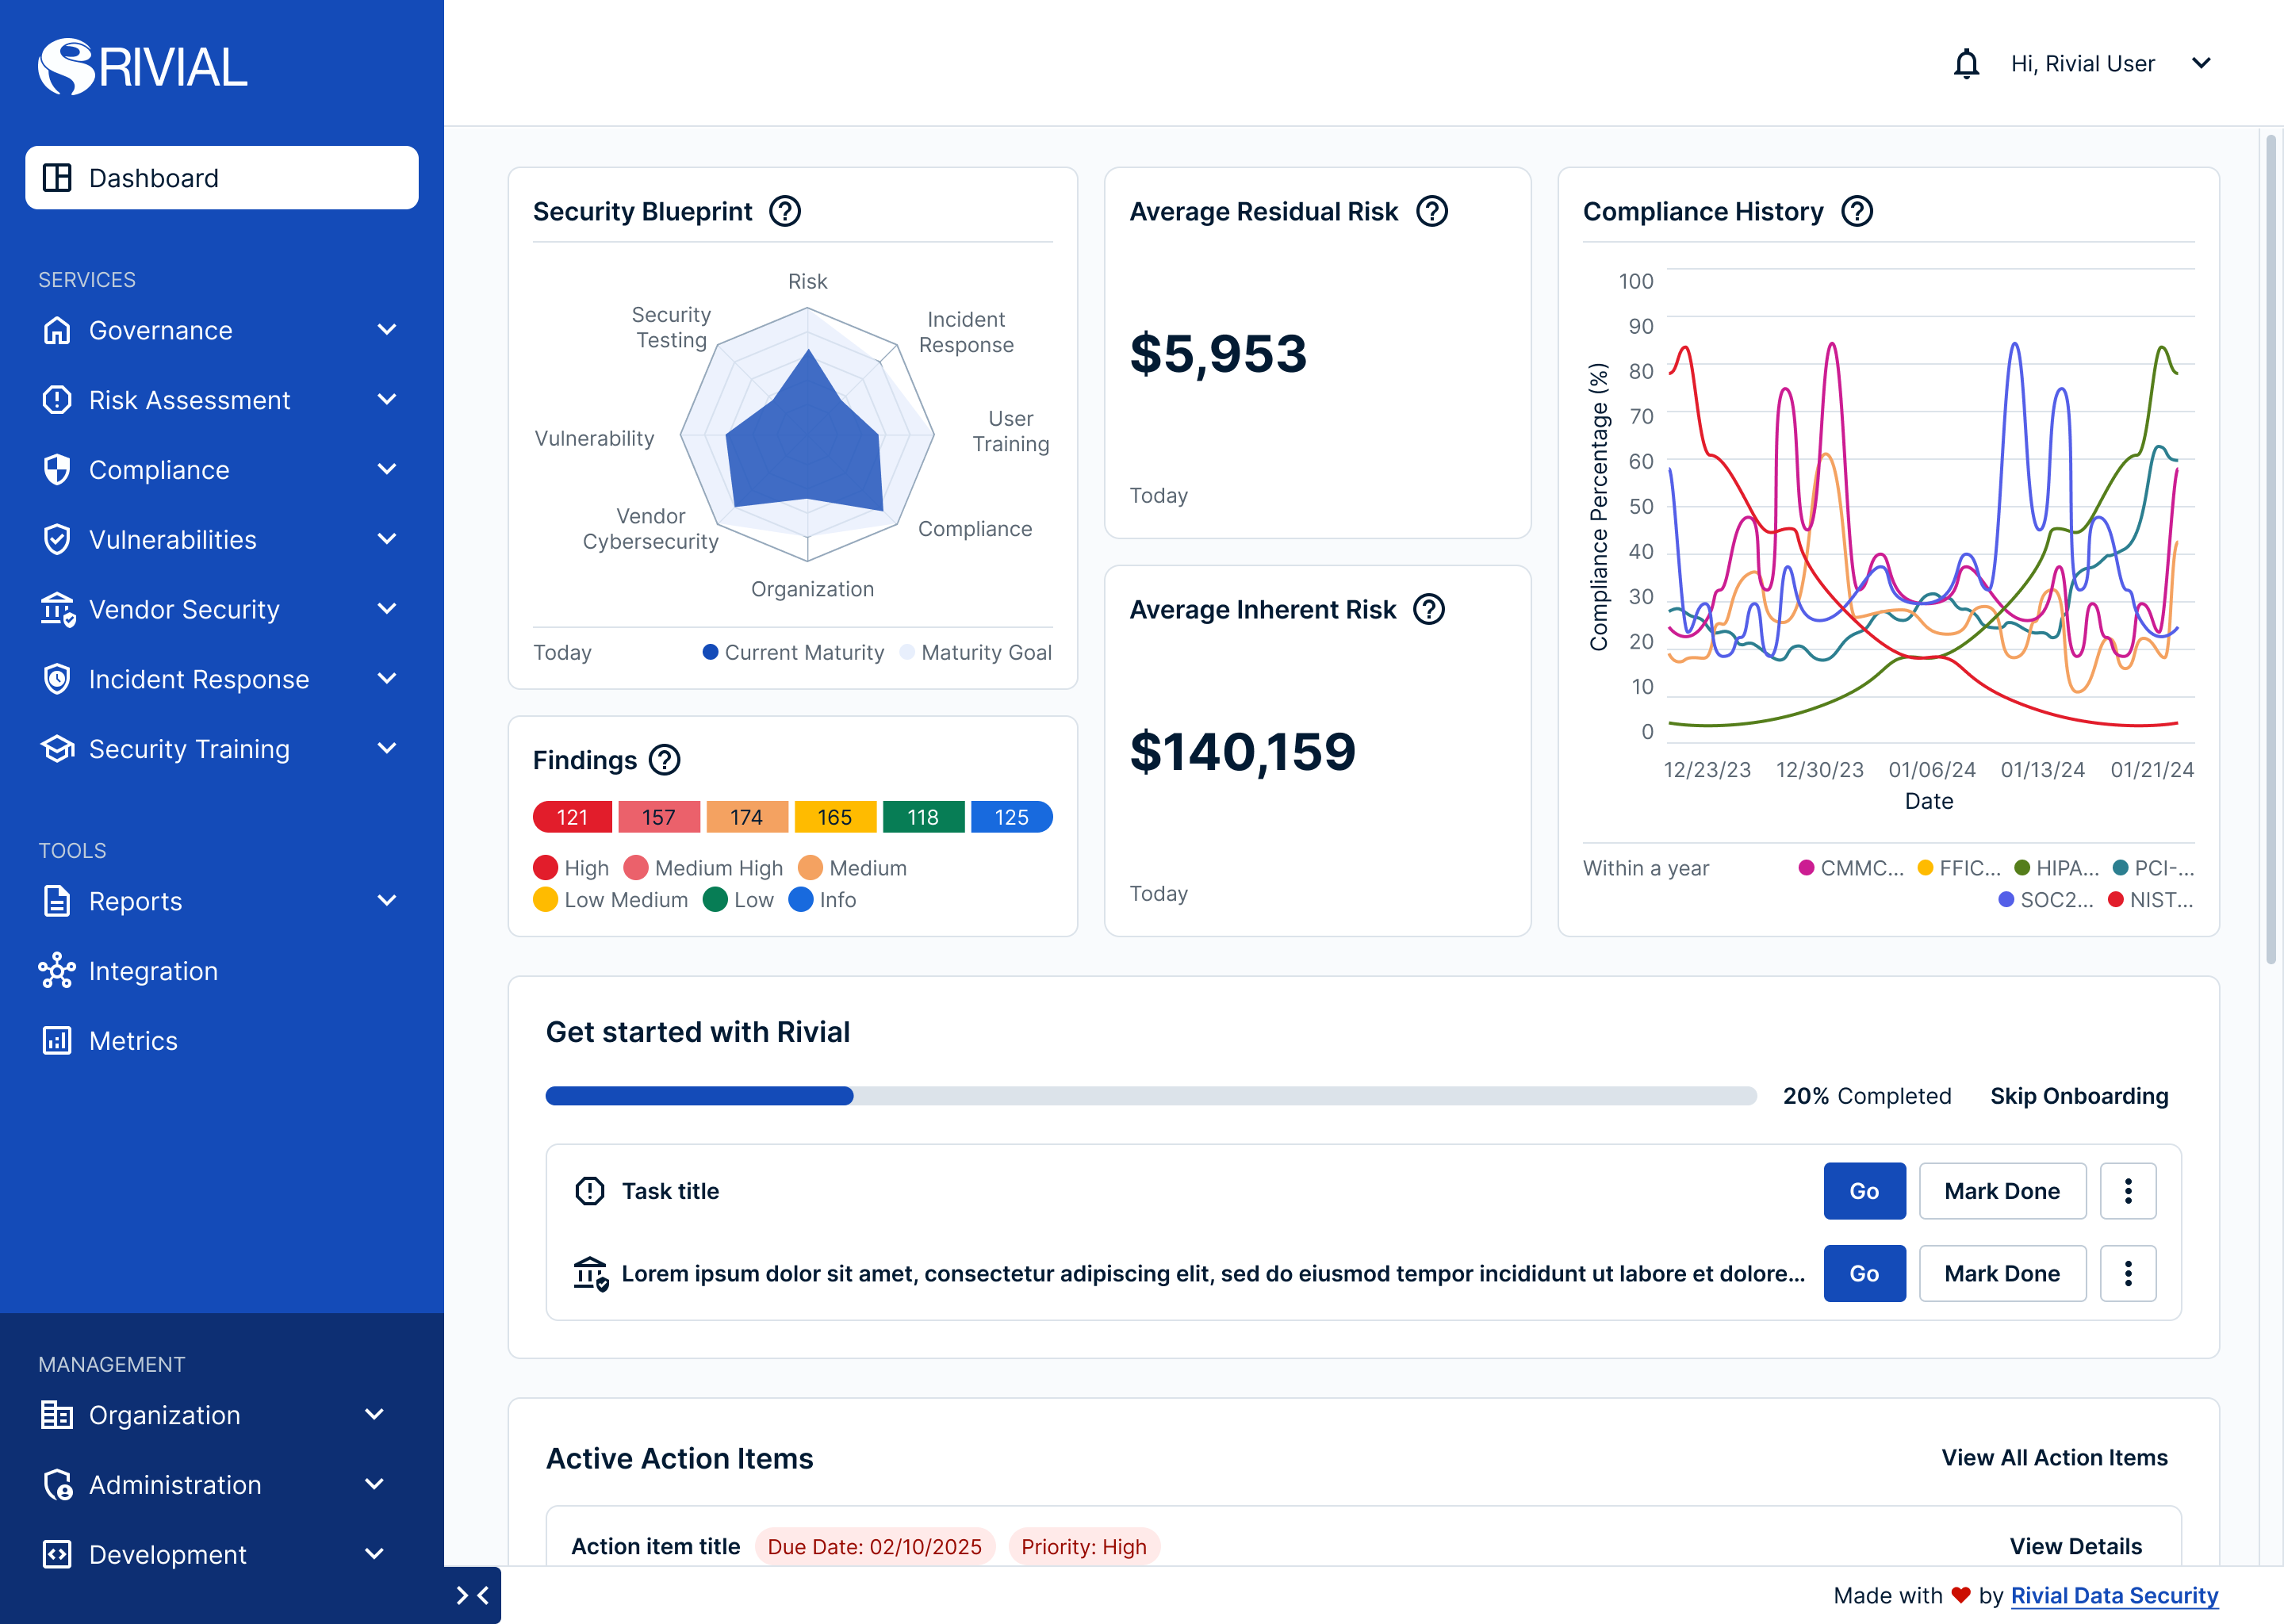Expand the Governance menu chevron
The height and width of the screenshot is (1624, 2284).
click(387, 330)
